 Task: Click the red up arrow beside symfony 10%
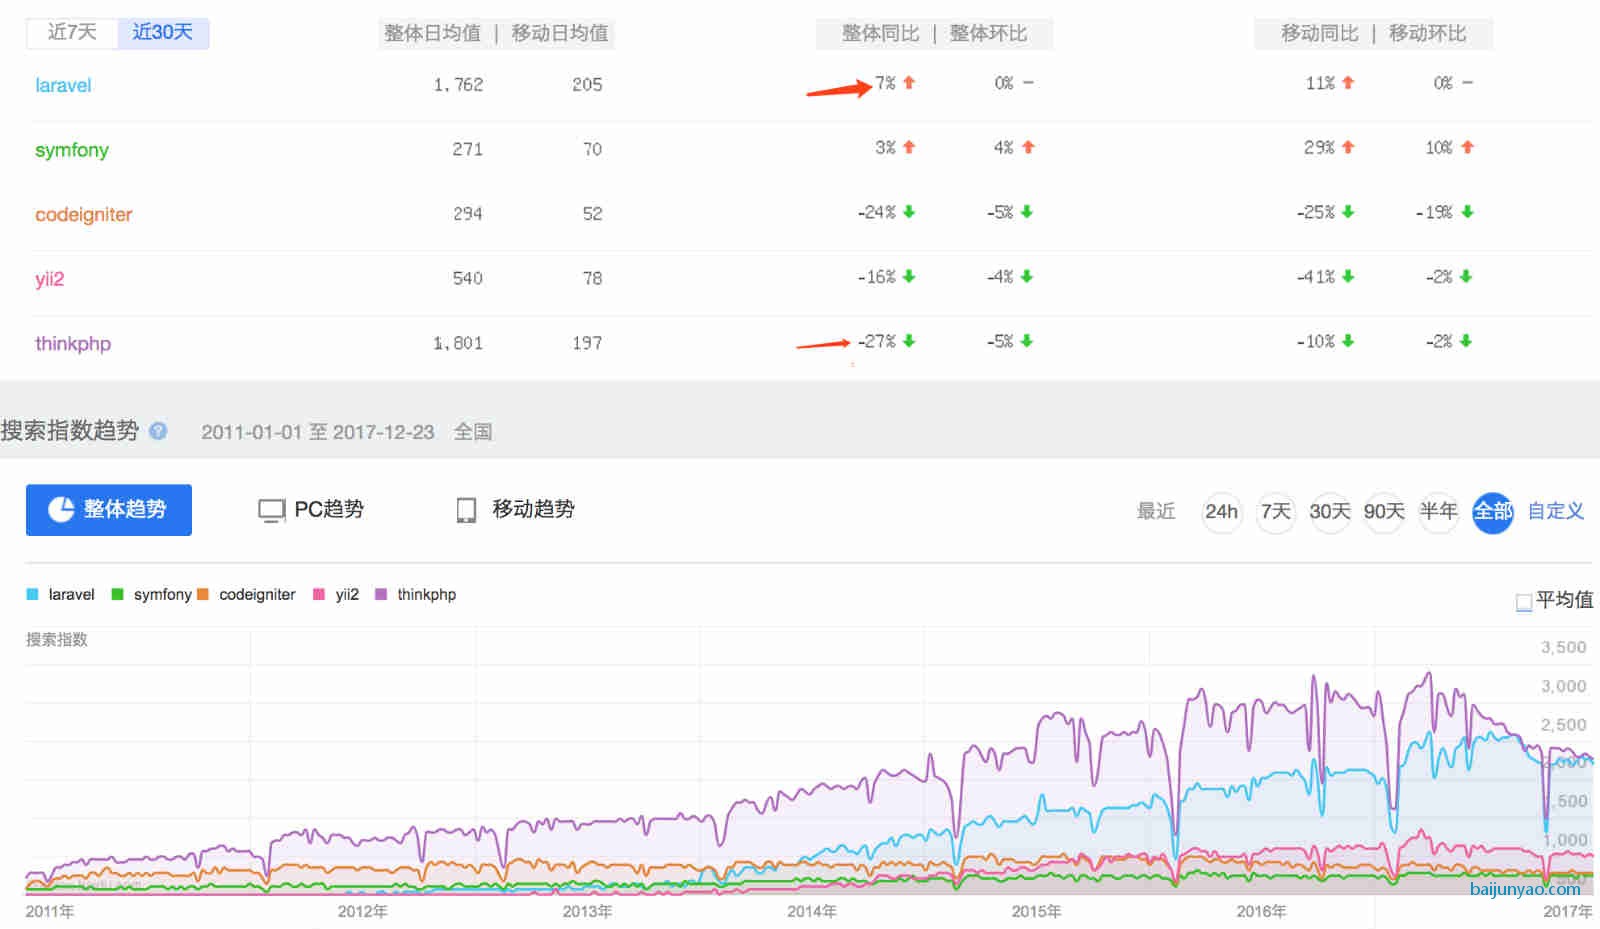point(1467,147)
